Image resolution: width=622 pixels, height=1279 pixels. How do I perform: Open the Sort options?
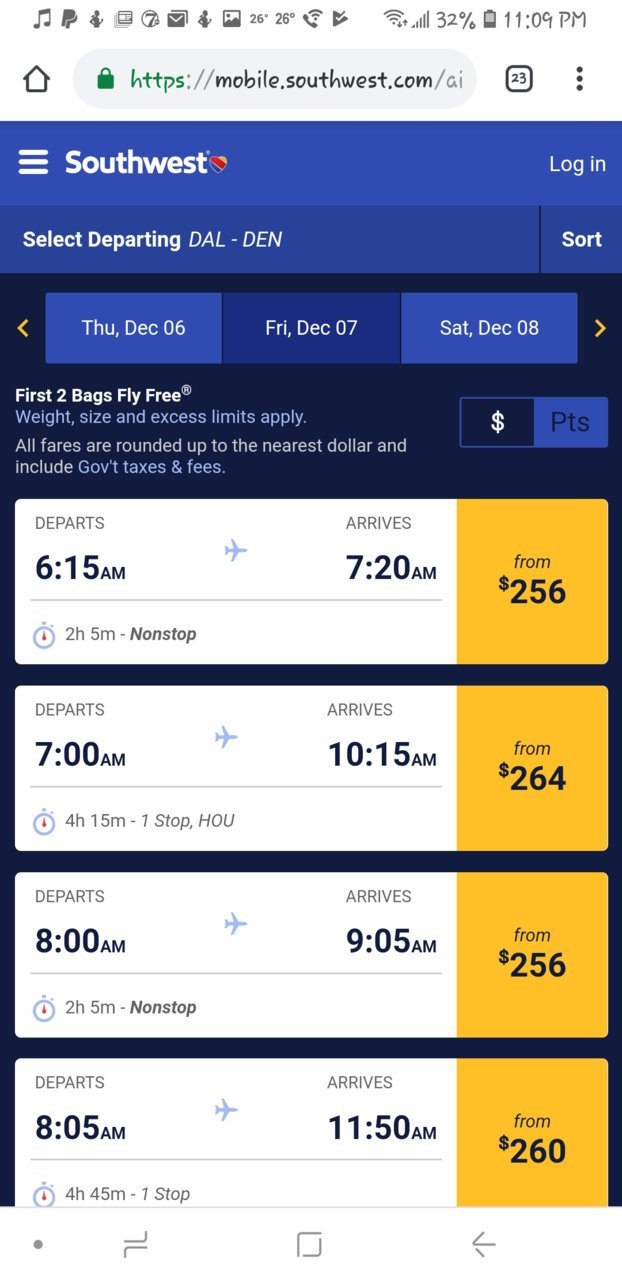(x=581, y=239)
